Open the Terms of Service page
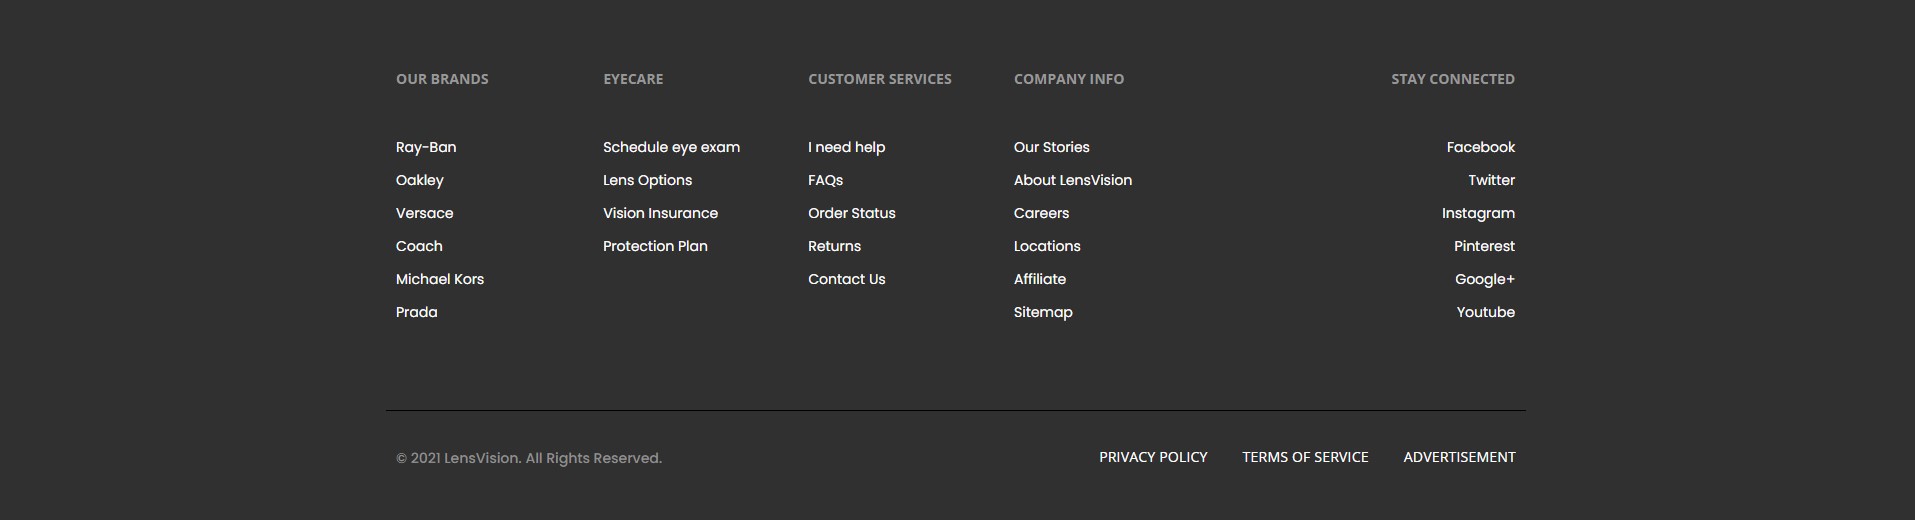 pyautogui.click(x=1305, y=457)
